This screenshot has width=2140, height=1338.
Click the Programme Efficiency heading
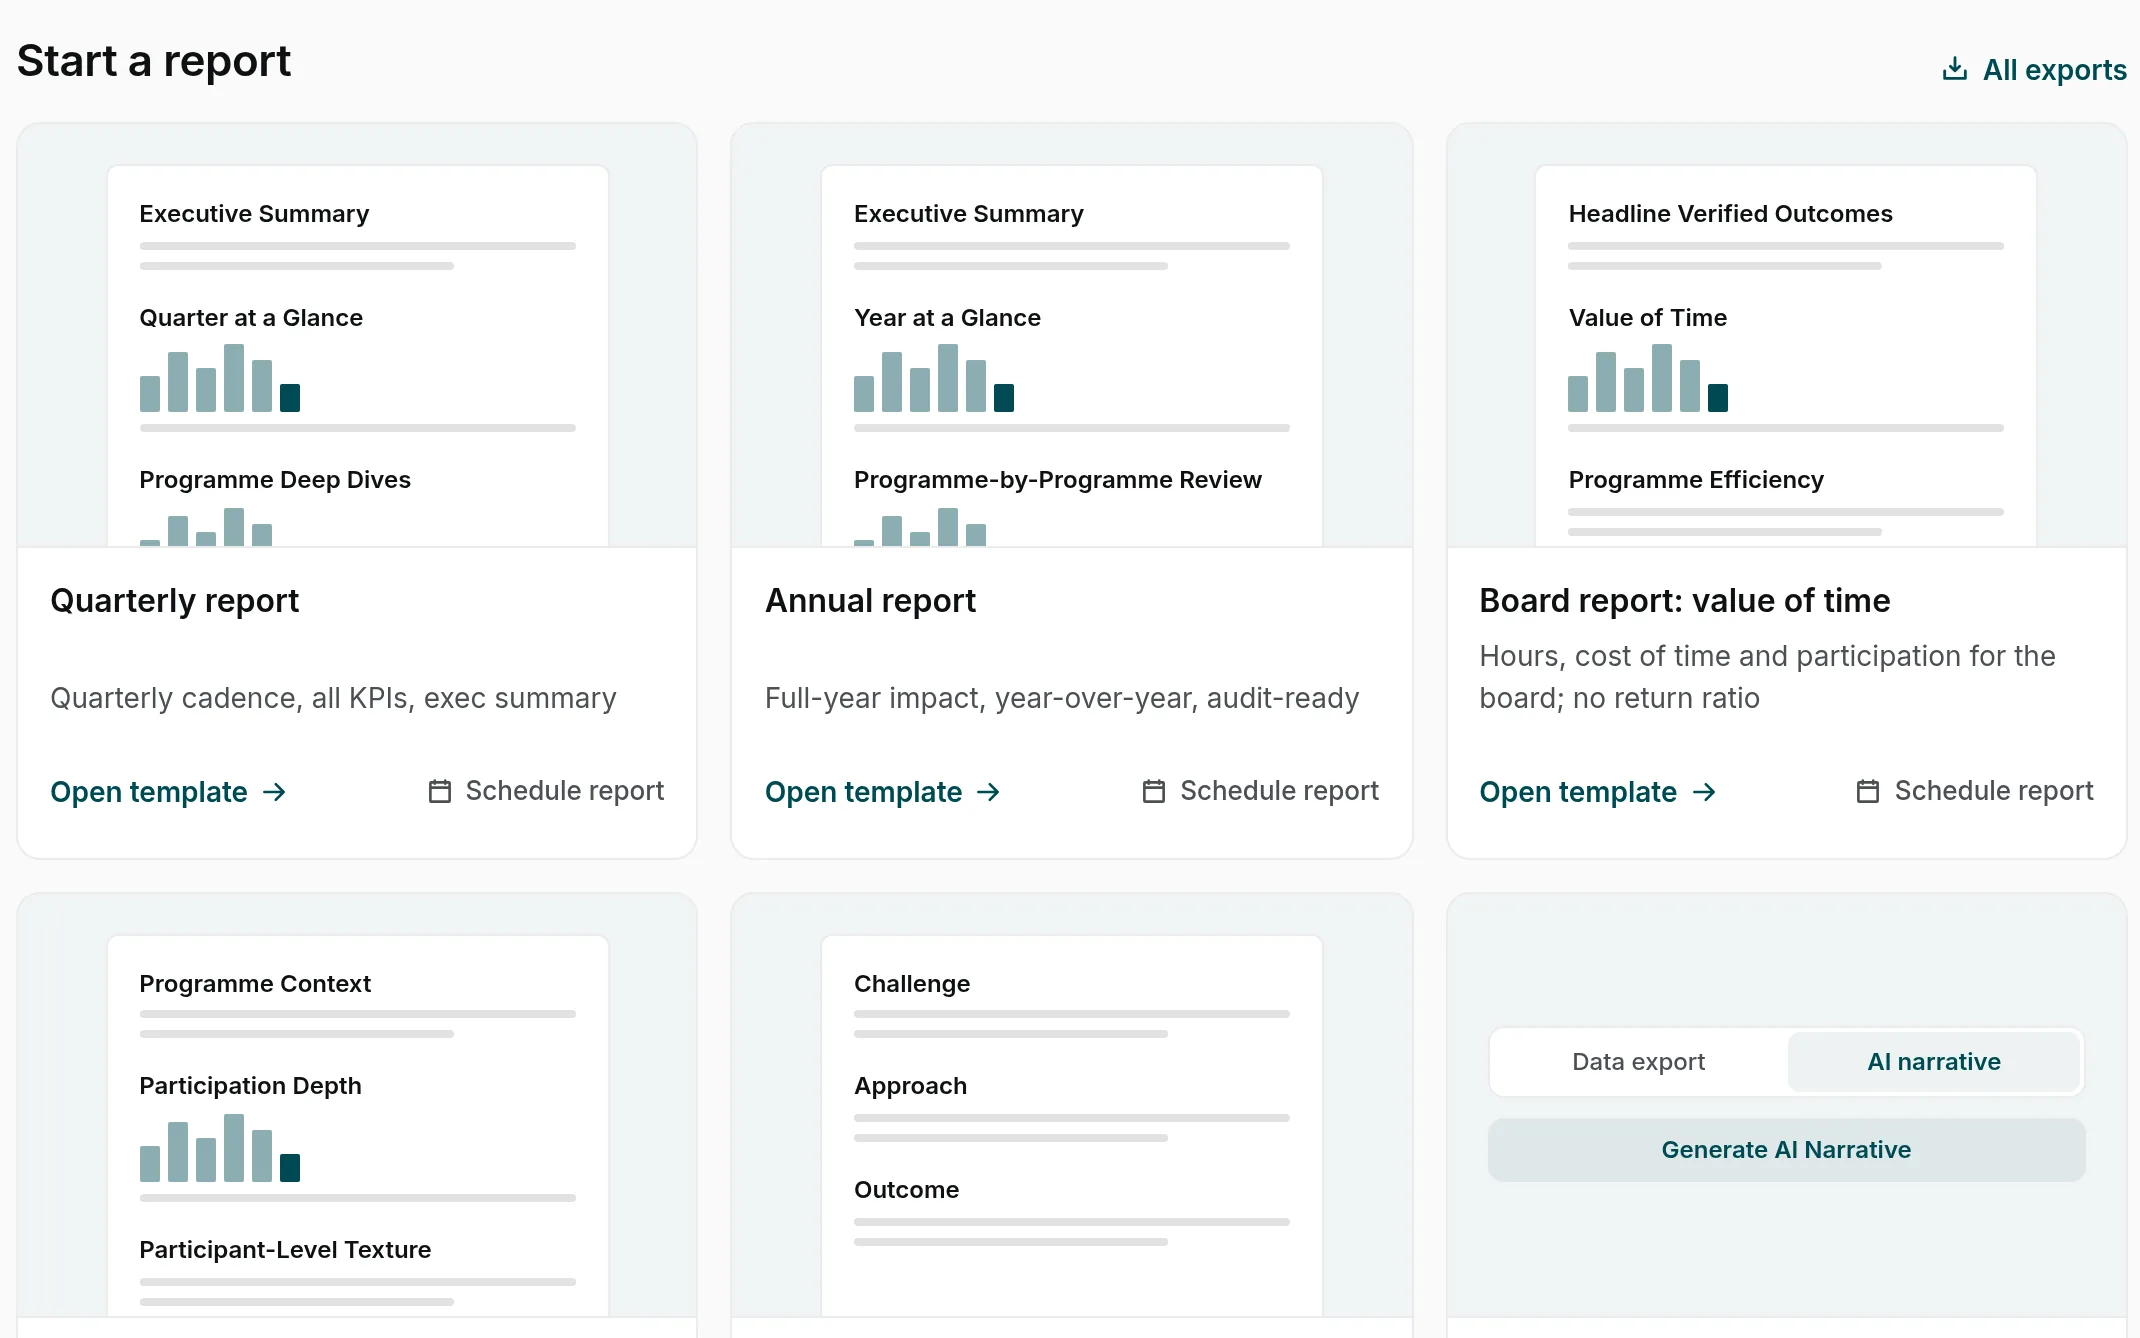[1696, 480]
